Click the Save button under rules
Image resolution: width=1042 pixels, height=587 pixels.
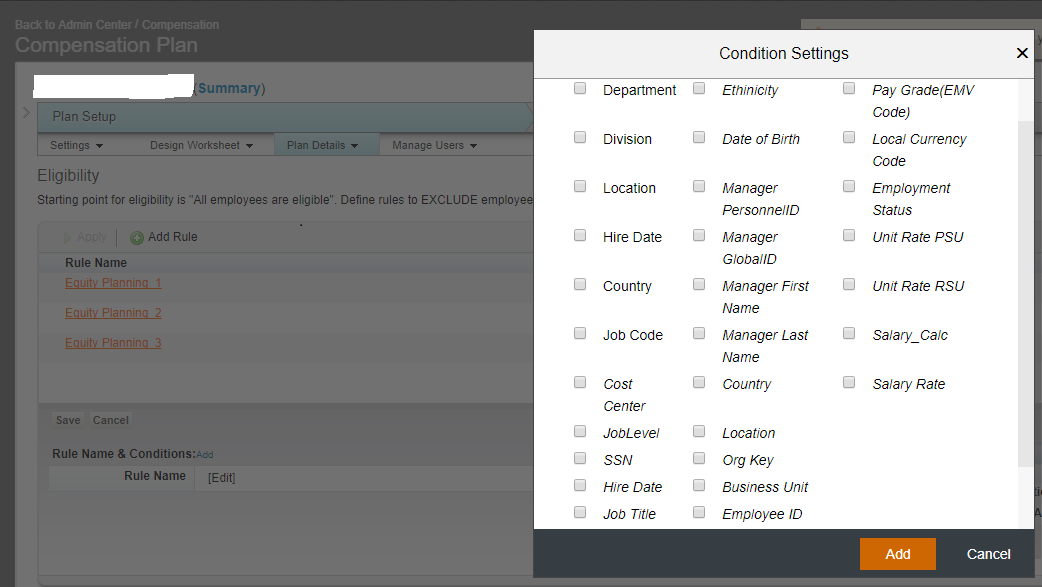[x=68, y=420]
